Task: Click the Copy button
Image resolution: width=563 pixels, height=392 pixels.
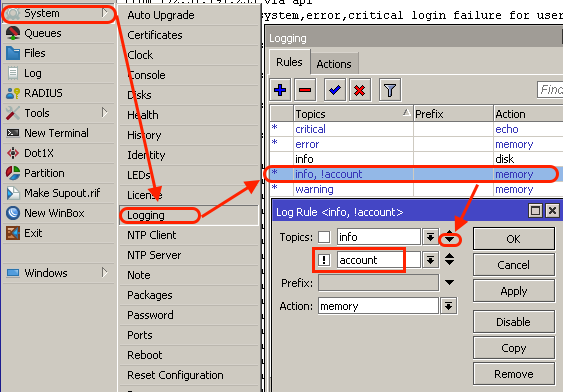Action: point(513,348)
